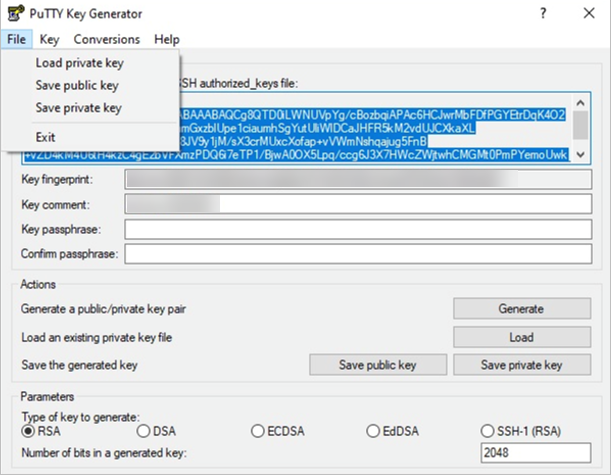Click the 'Generate a public/private key pair' label
The width and height of the screenshot is (611, 475).
[103, 309]
